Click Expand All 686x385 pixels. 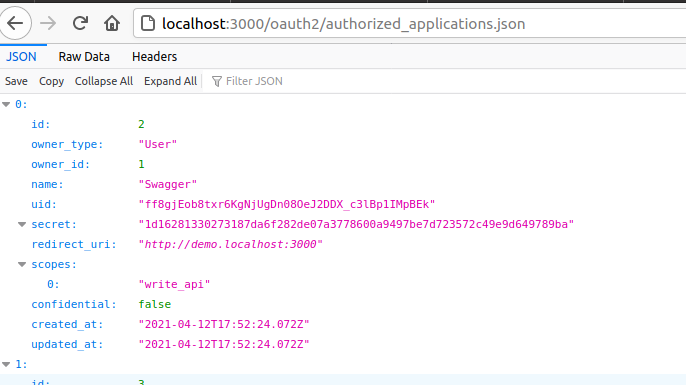170,81
